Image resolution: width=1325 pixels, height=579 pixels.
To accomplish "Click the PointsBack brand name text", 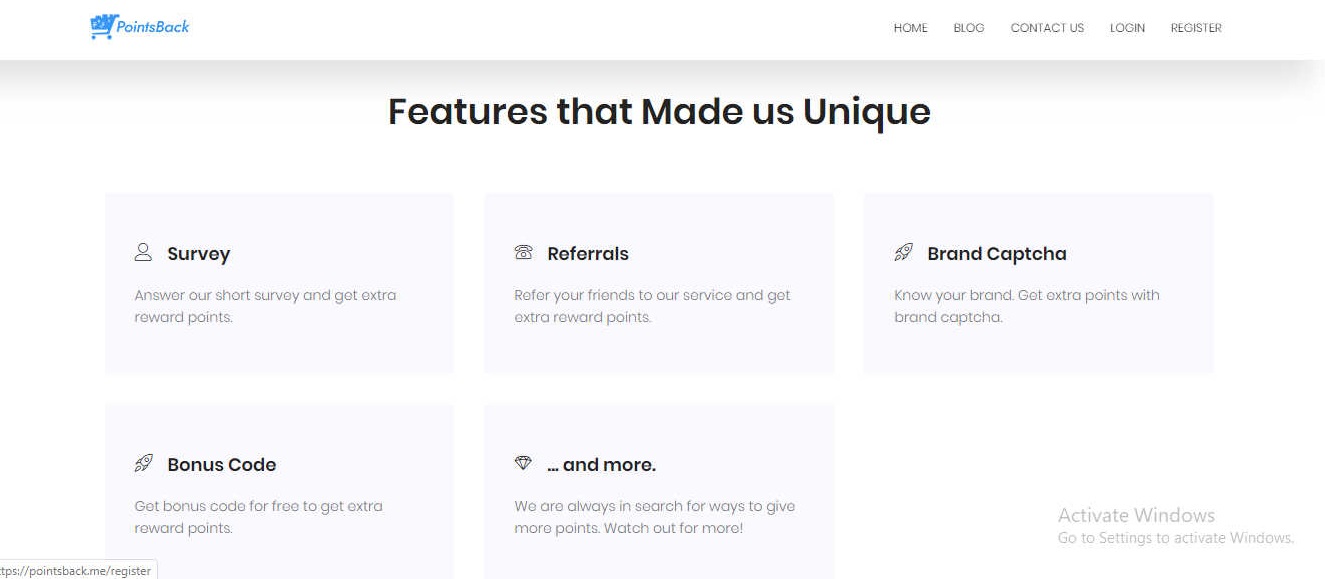I will coord(153,27).
